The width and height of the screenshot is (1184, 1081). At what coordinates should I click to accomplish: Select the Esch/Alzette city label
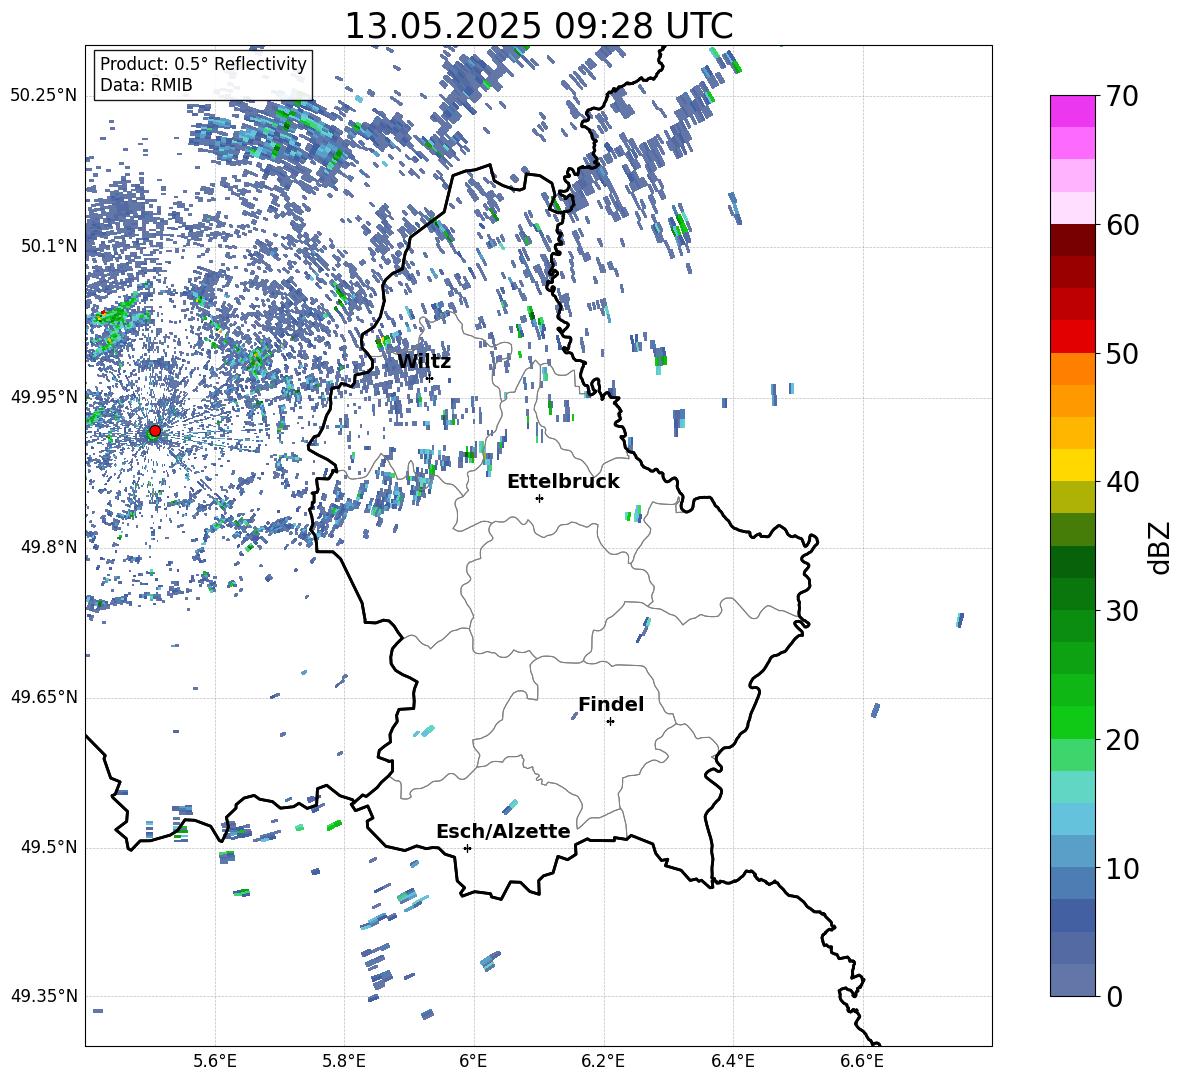coord(503,831)
